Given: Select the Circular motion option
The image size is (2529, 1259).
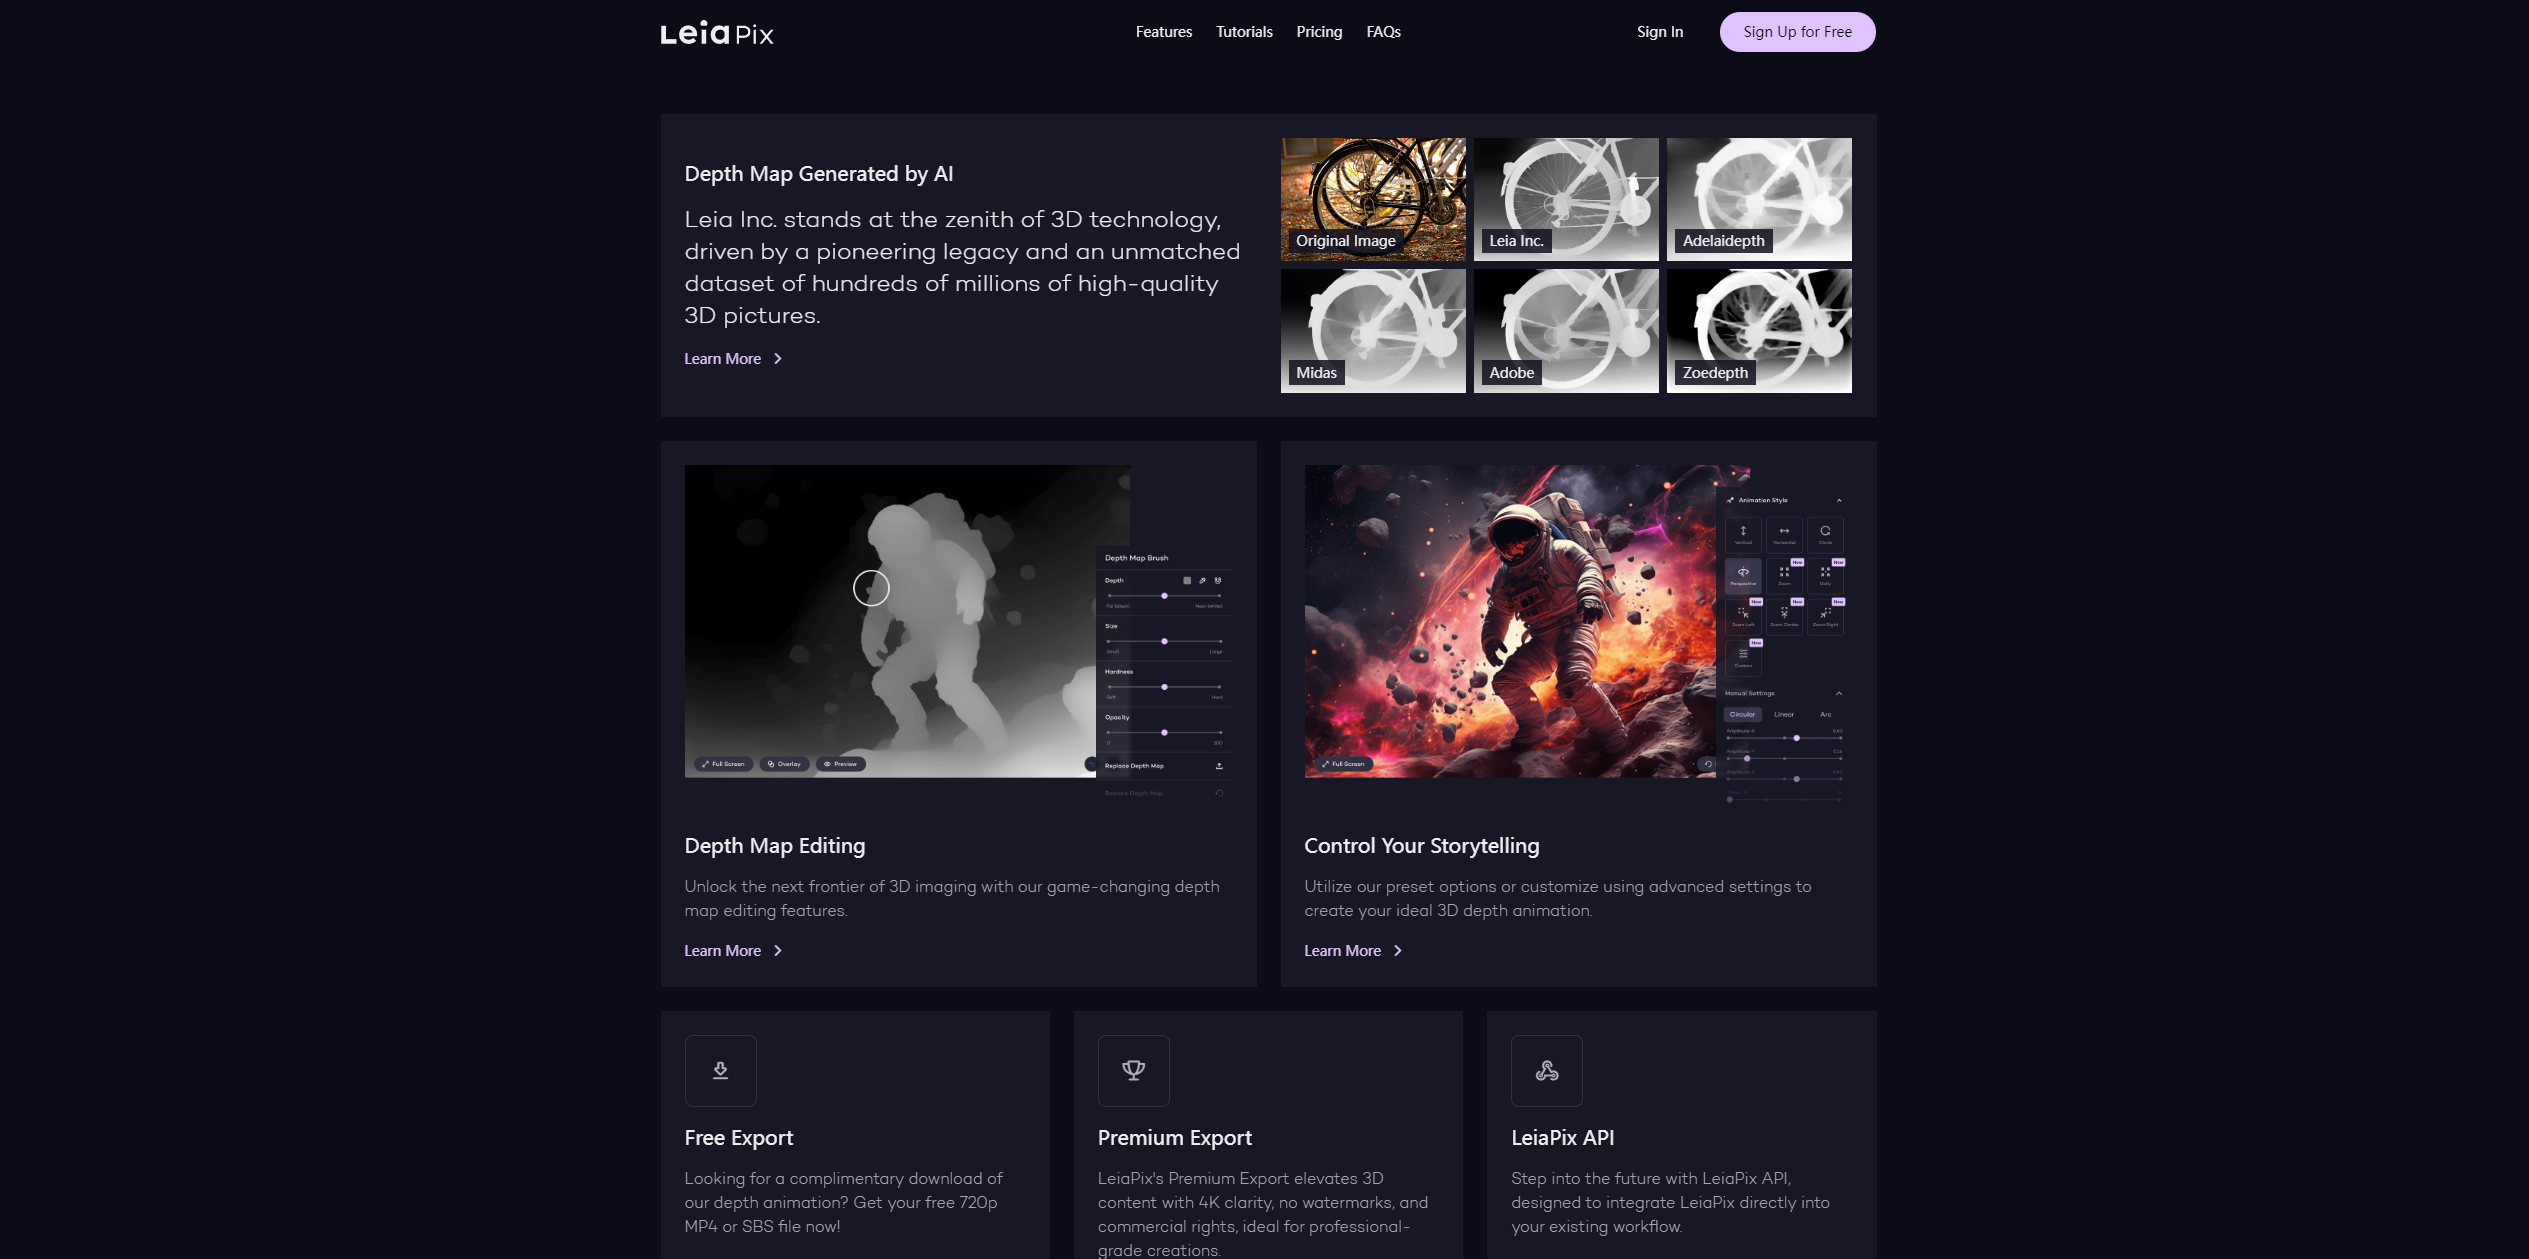Looking at the screenshot, I should click(x=1742, y=714).
